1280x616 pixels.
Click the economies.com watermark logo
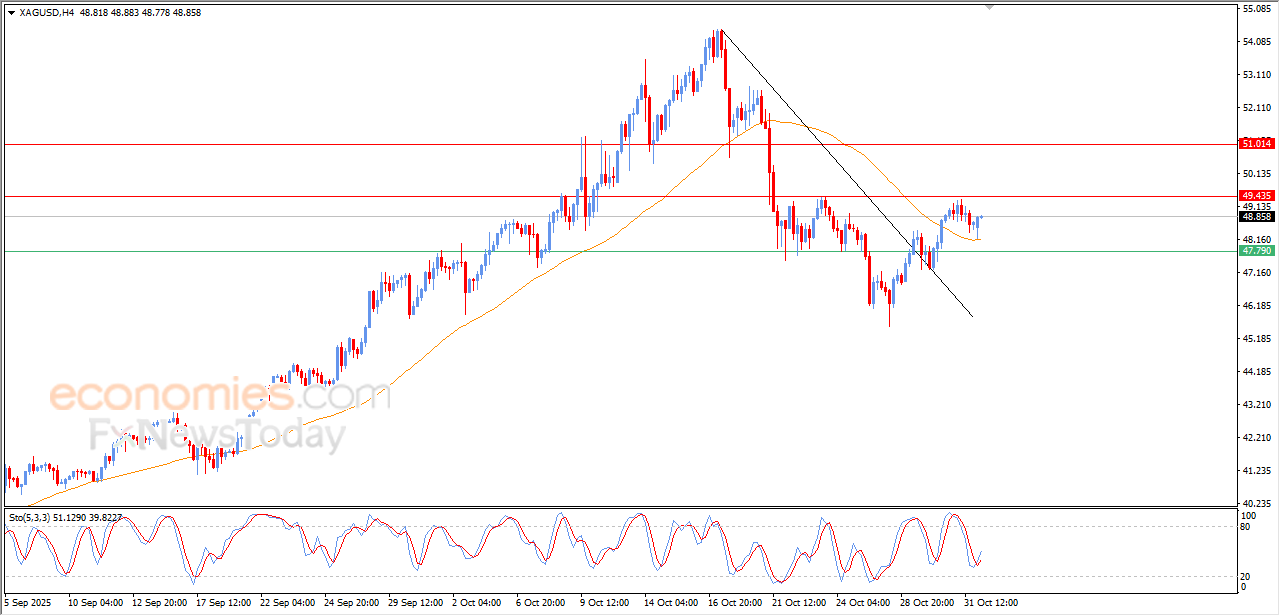click(220, 394)
